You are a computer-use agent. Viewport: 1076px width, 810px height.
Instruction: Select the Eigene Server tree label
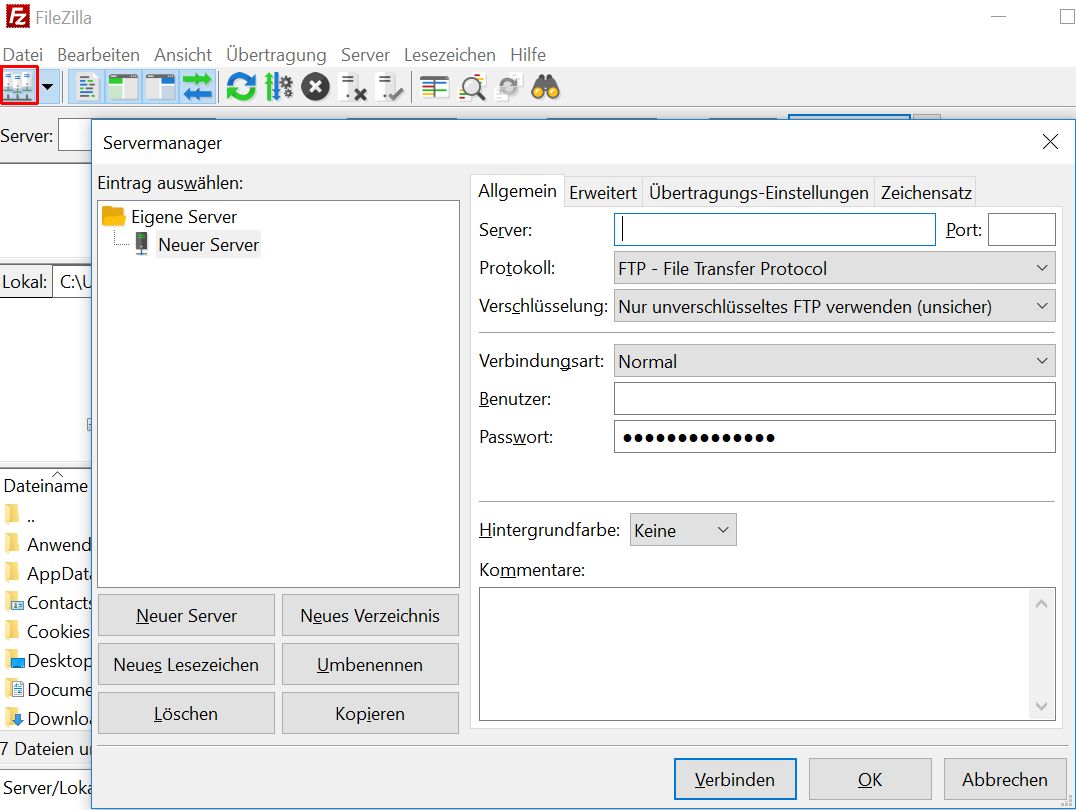coord(184,217)
